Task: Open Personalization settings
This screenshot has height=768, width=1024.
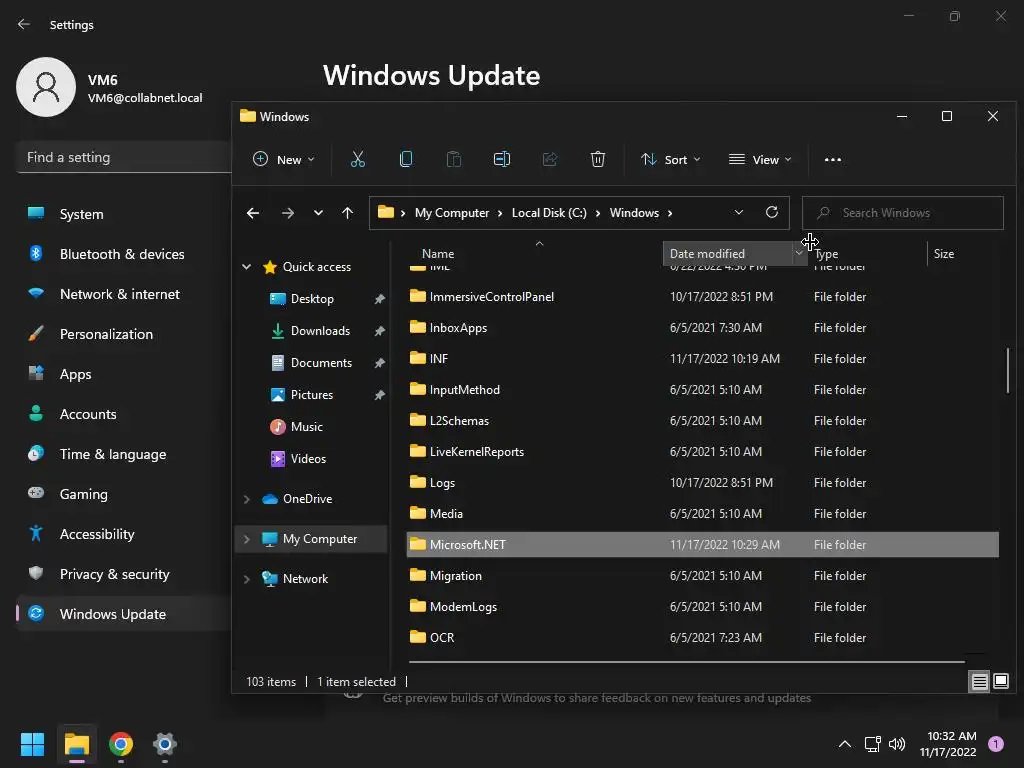Action: coord(124,334)
